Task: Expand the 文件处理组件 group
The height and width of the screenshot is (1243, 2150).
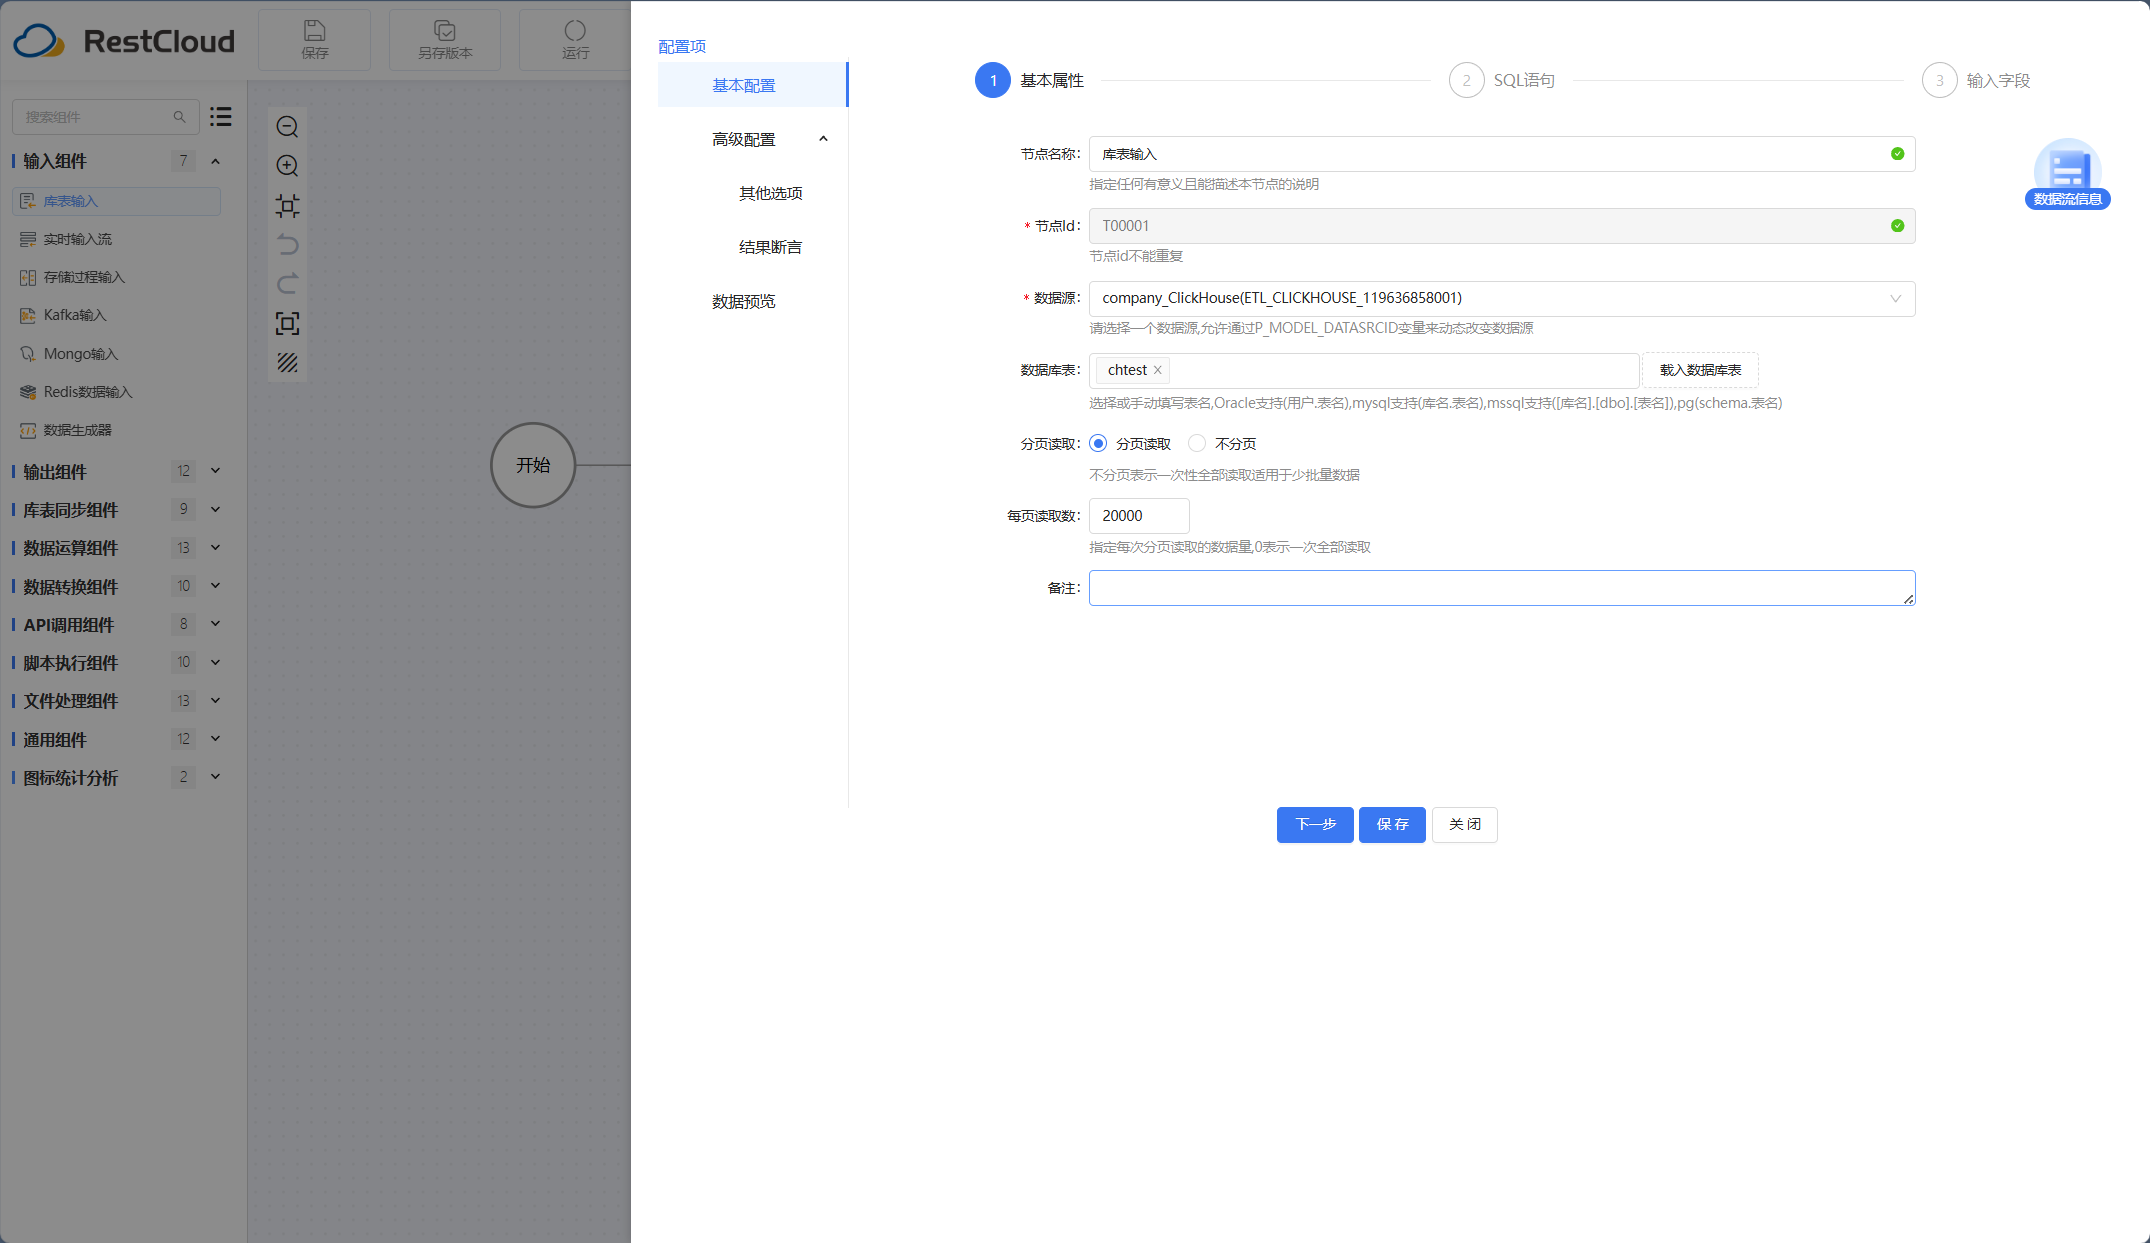Action: pos(215,701)
